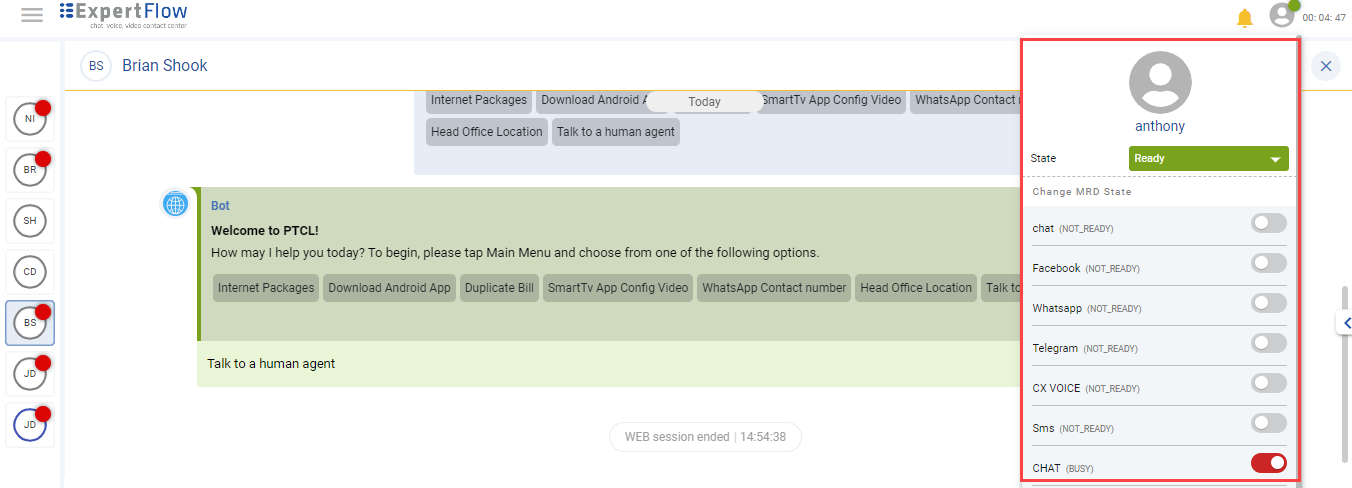Viewport: 1352px width, 488px height.
Task: Click the Duplicate Bill button
Action: point(499,288)
